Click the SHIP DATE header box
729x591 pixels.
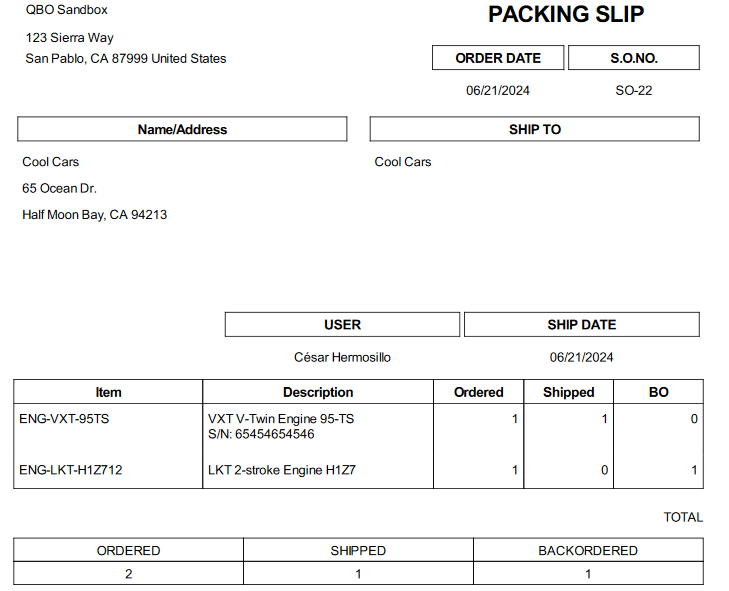(582, 324)
